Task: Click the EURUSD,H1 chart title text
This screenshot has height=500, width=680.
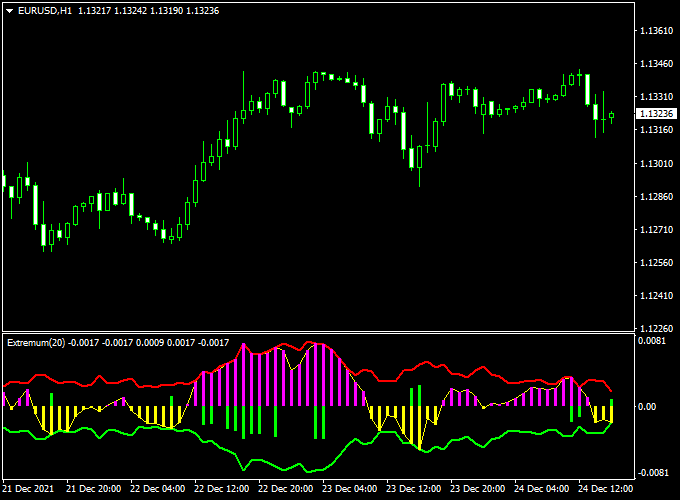Action: point(45,11)
